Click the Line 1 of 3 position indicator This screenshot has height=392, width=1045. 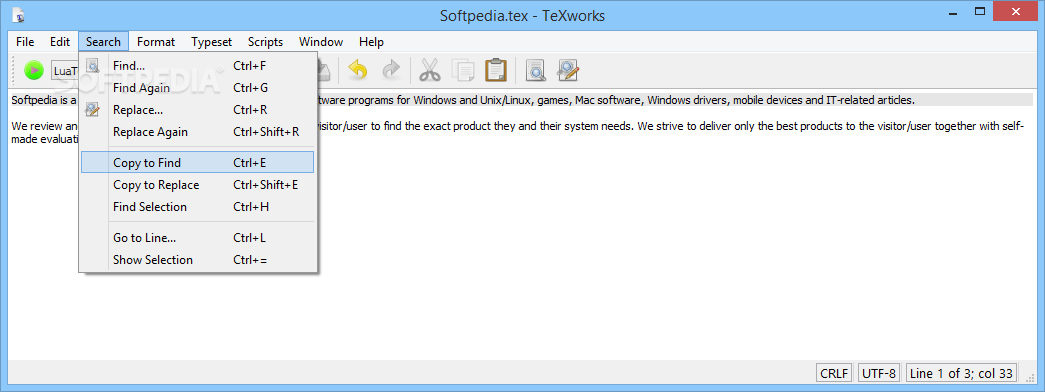coord(960,373)
